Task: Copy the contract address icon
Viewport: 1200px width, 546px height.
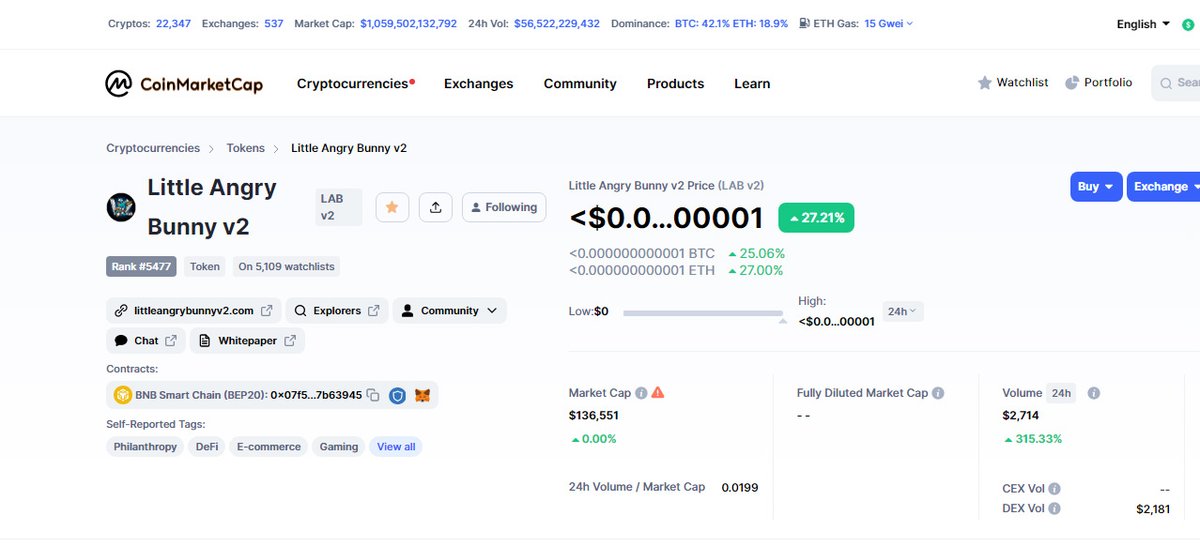Action: 373,395
